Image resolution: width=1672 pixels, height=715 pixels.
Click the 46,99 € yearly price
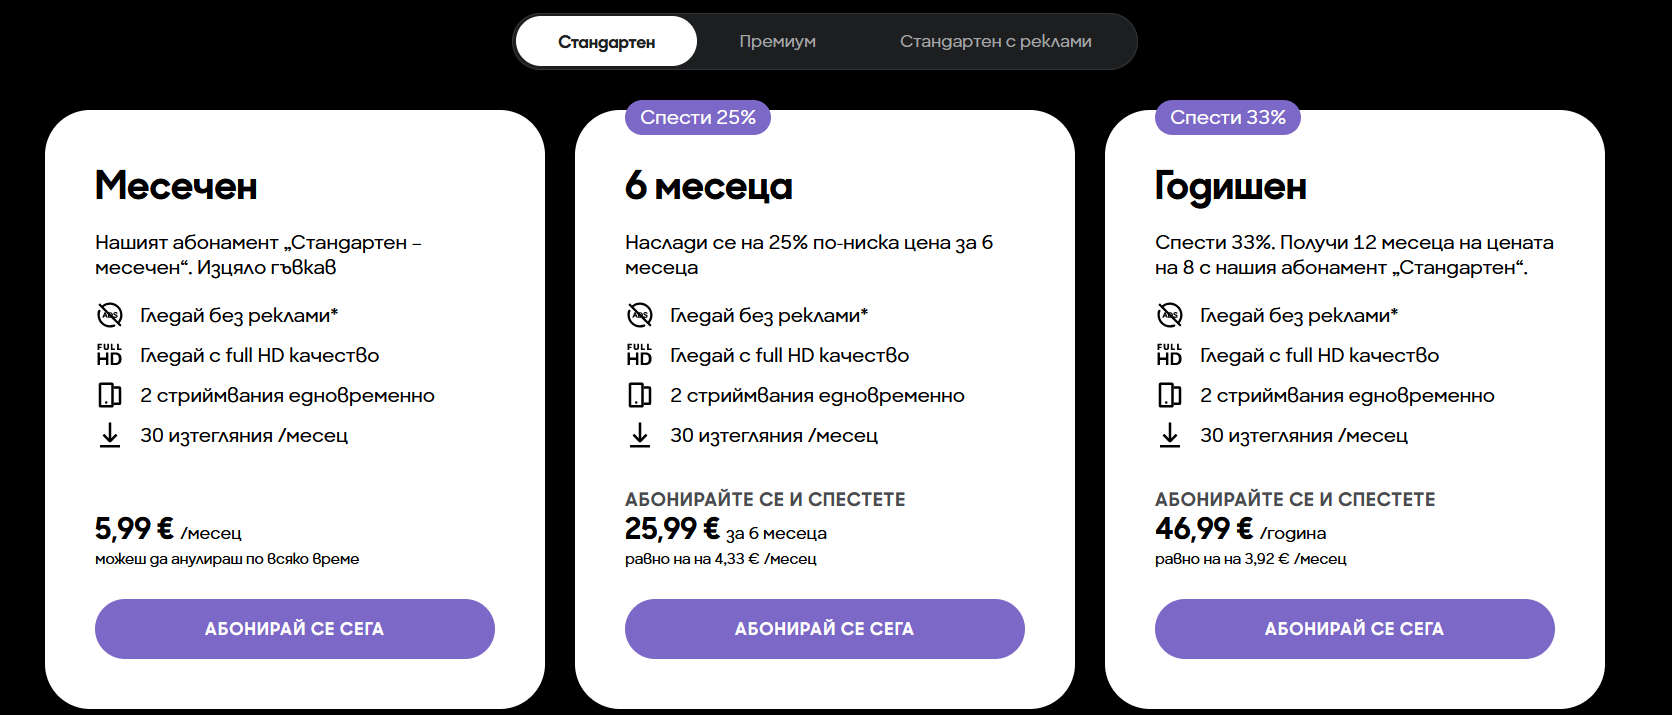click(x=1203, y=528)
